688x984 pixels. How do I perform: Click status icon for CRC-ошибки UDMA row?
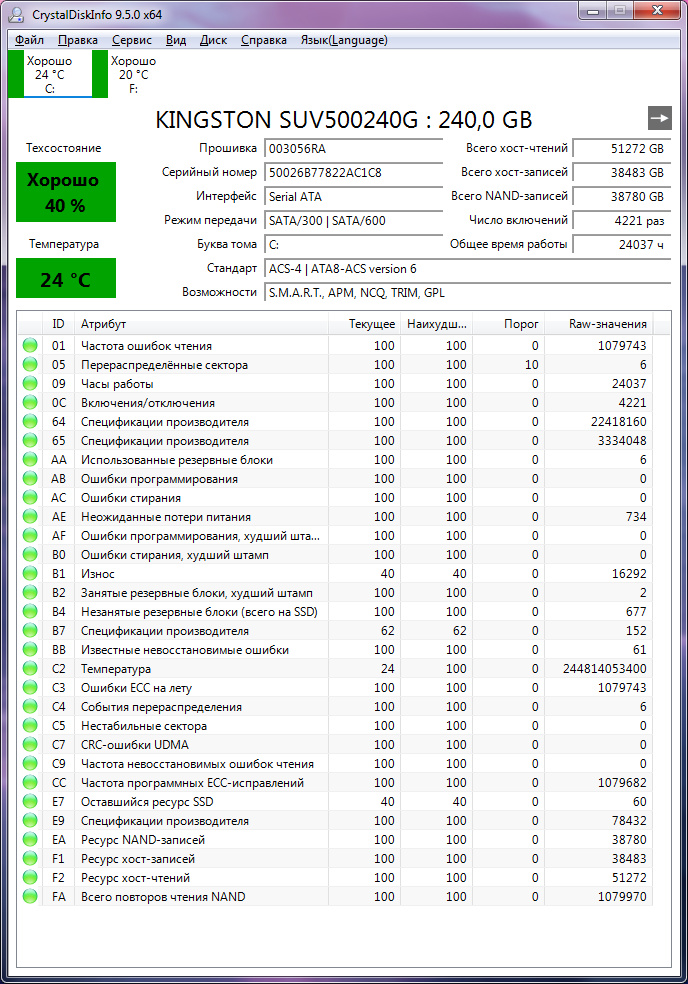(30, 744)
